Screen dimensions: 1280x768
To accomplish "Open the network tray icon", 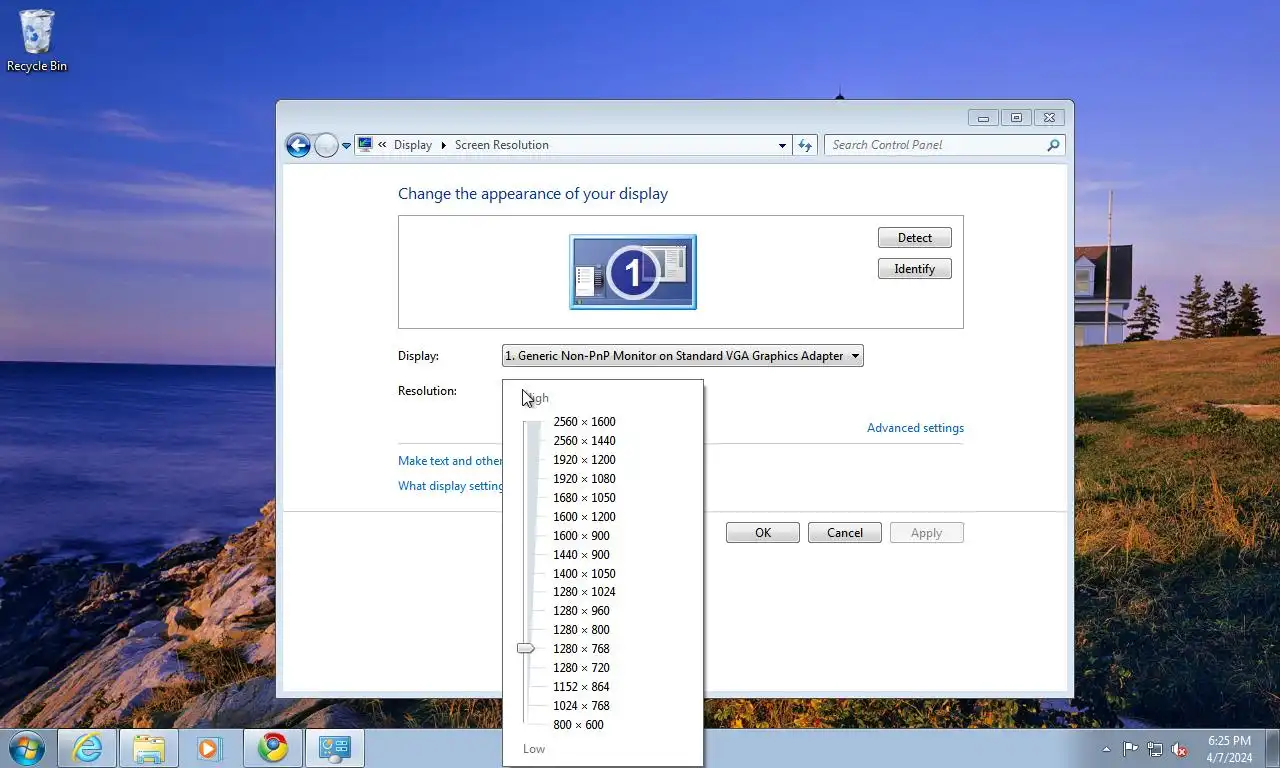I will tap(1155, 749).
